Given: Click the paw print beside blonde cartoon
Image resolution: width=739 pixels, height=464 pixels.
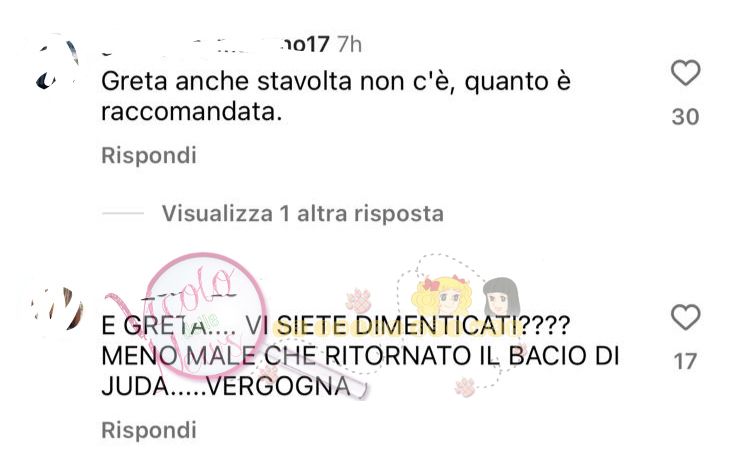Looking at the screenshot, I should coord(359,301).
